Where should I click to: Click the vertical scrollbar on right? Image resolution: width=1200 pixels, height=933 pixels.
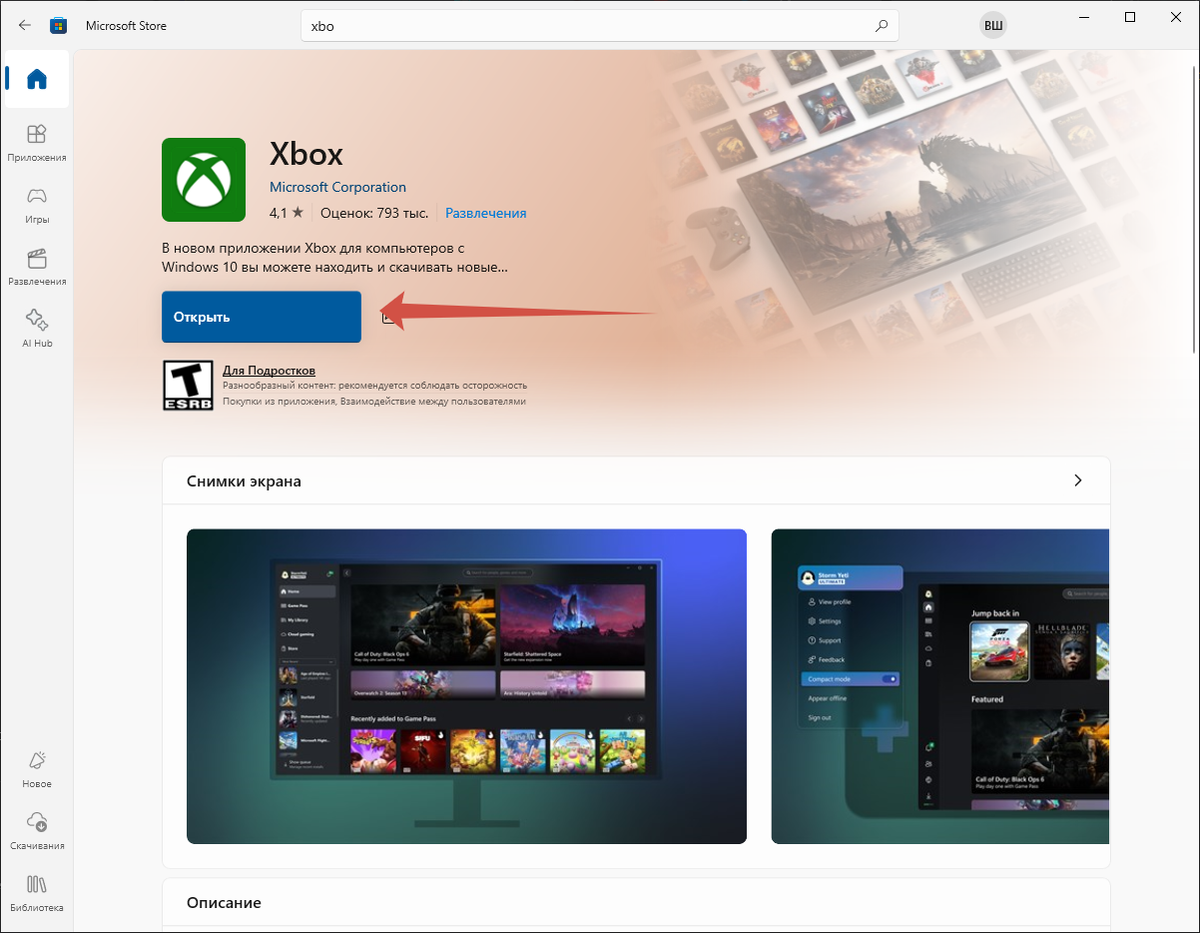pyautogui.click(x=1194, y=210)
